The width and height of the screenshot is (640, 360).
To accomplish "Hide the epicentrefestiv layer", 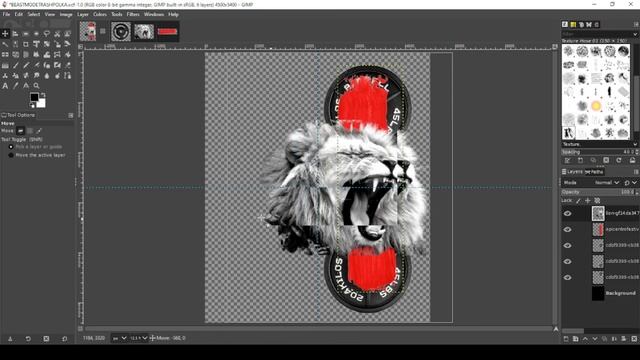I will [567, 229].
